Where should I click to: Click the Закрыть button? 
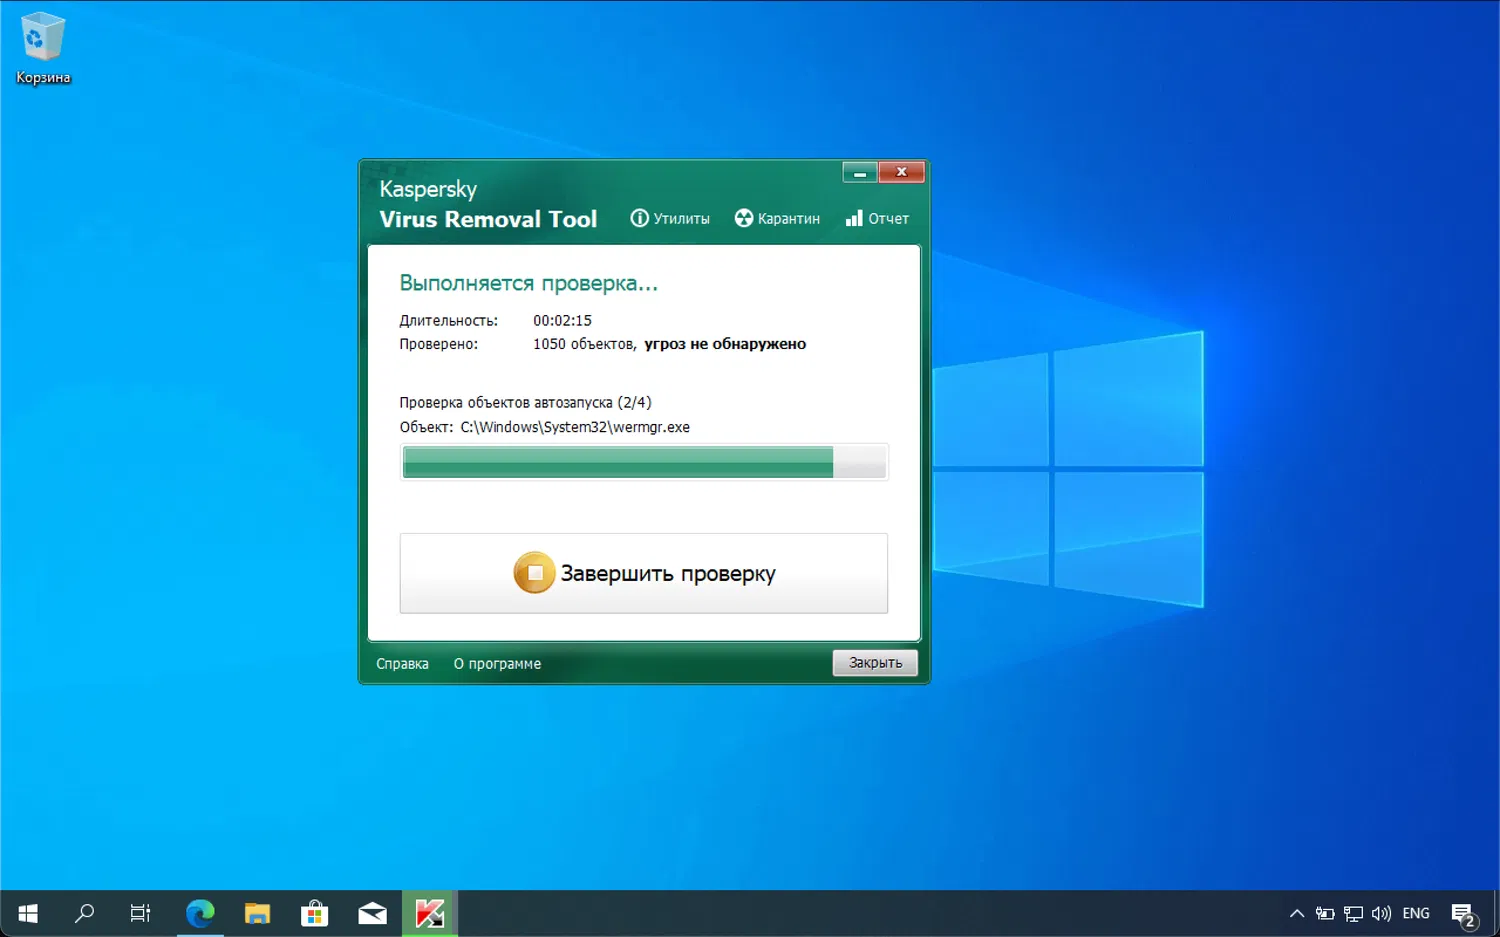(875, 663)
